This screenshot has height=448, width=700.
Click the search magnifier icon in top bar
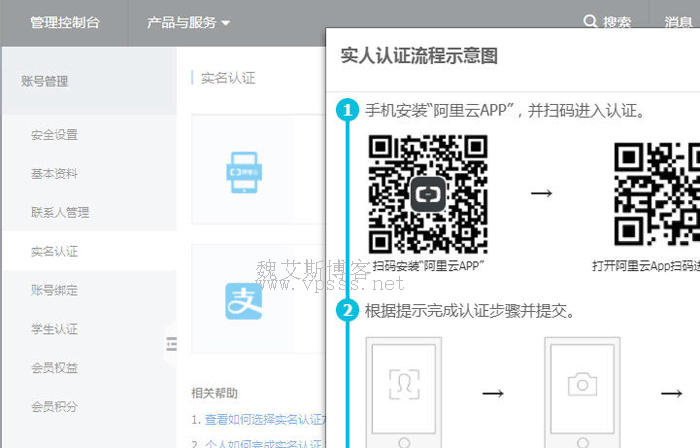591,22
